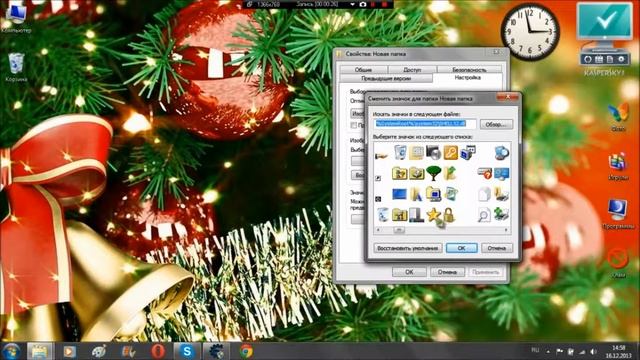
Task: Choose the camera on film strip icon
Action: click(433, 152)
